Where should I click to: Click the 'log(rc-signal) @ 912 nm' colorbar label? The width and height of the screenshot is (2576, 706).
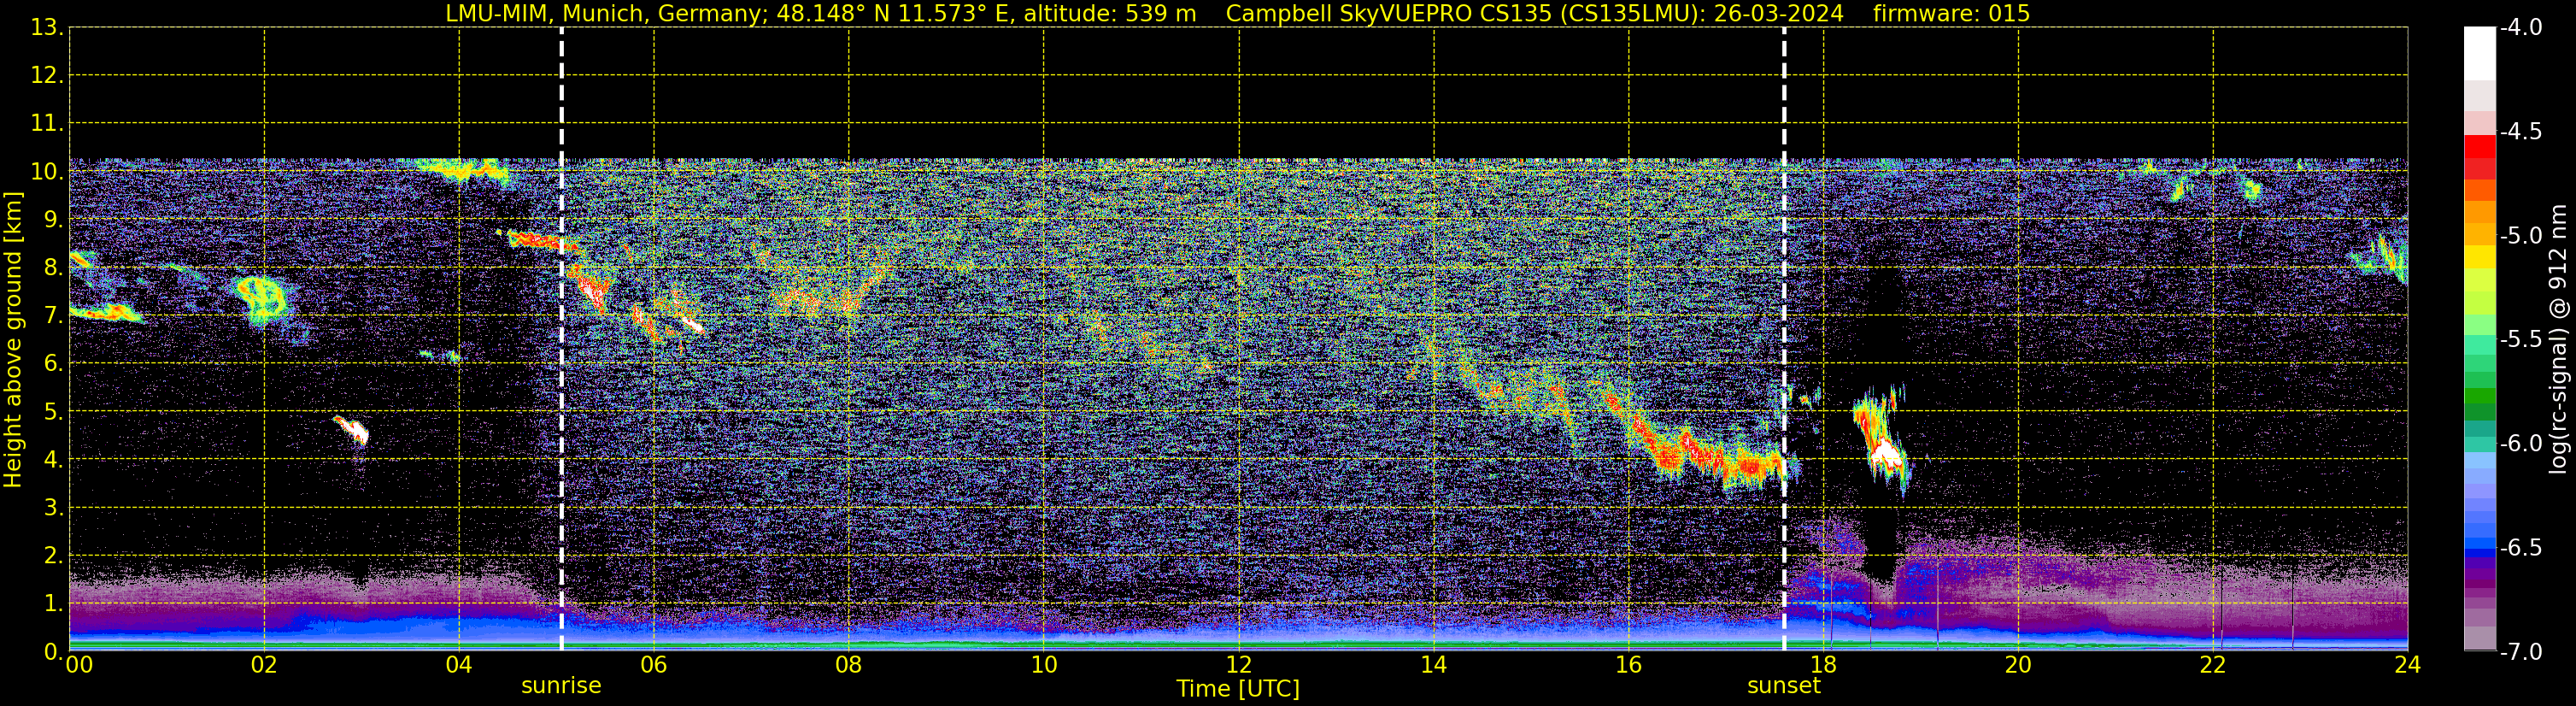click(x=2558, y=339)
